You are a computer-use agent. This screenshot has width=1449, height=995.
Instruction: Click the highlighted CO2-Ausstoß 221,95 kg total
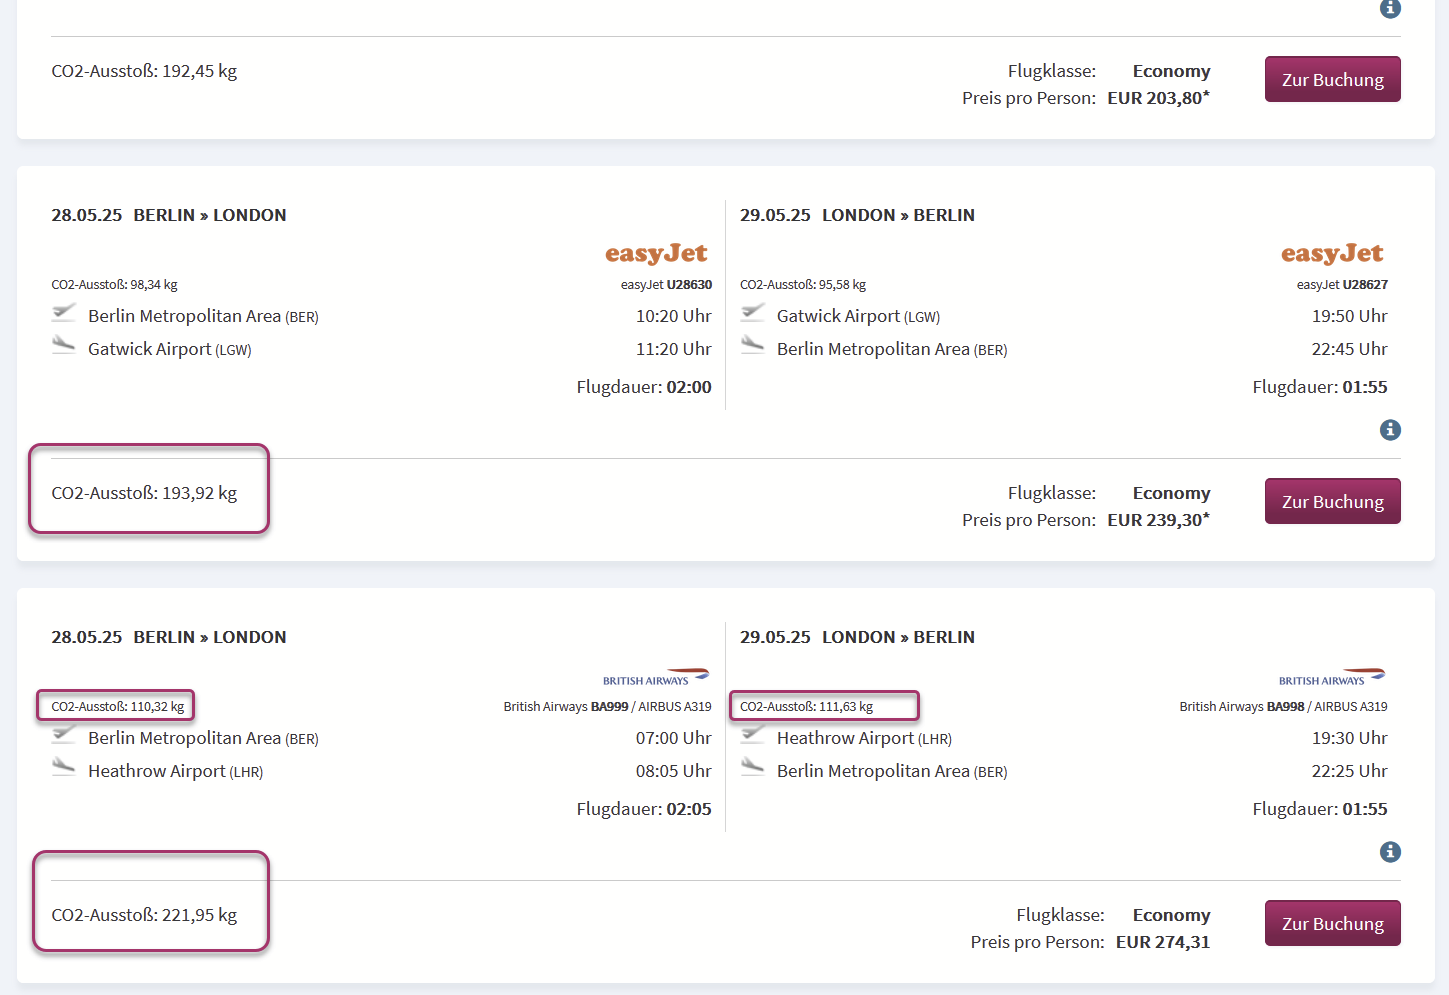[144, 915]
